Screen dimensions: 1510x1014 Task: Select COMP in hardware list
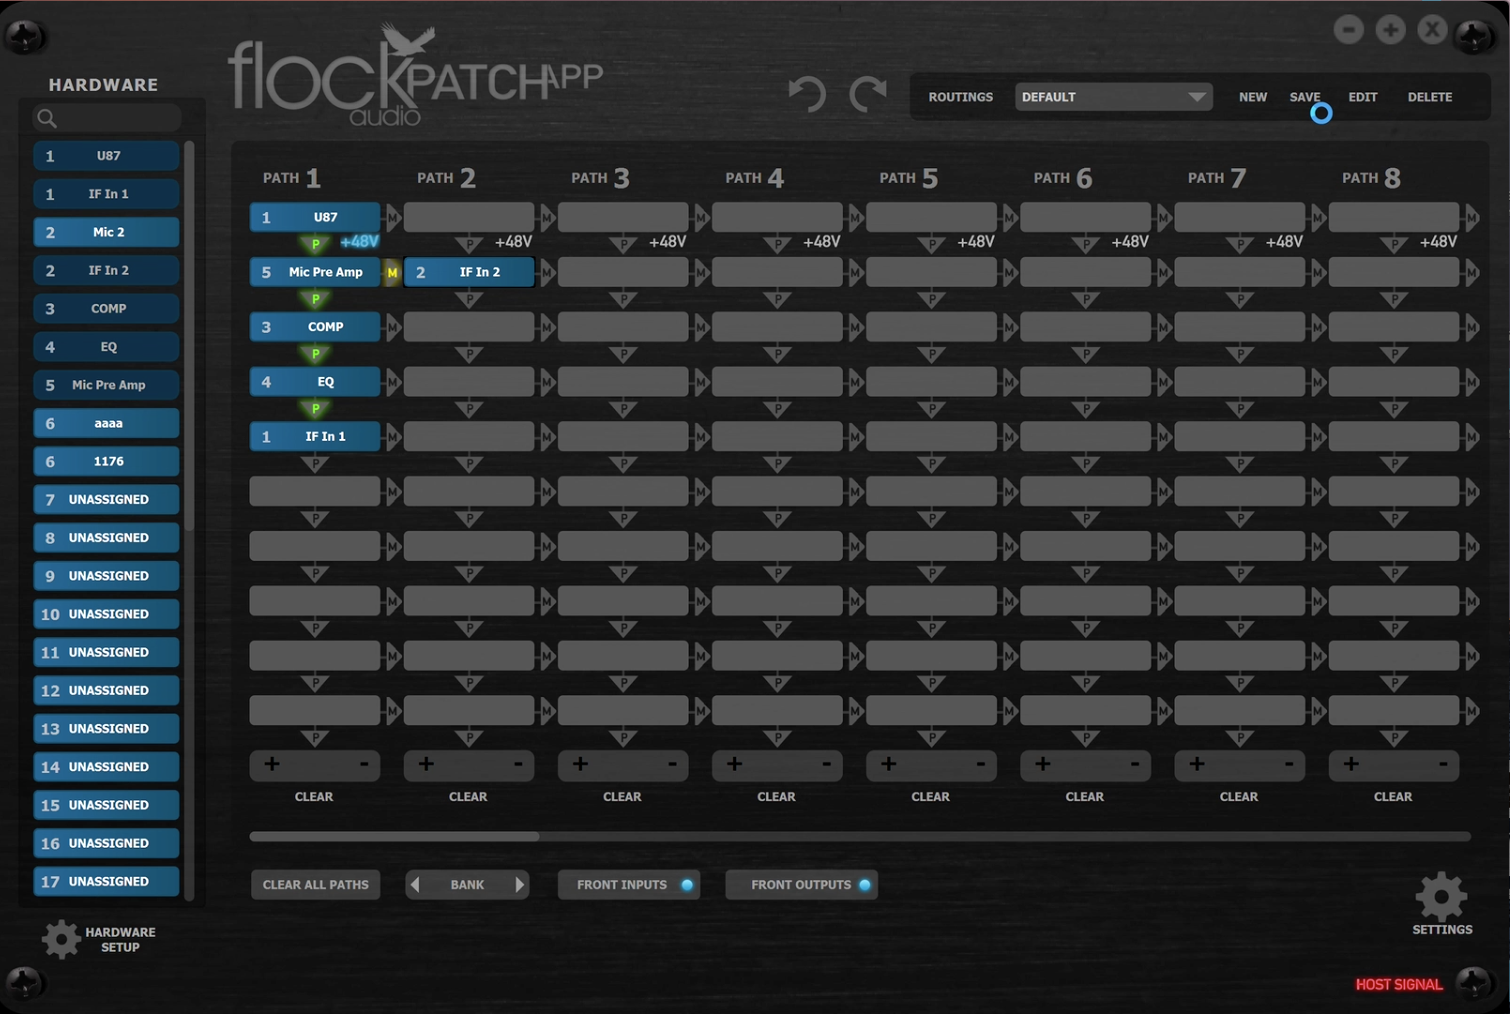(106, 308)
